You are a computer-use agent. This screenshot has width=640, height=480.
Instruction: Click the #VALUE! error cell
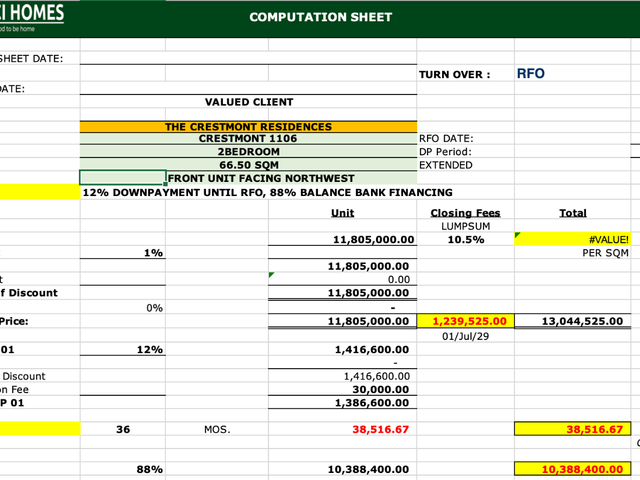click(572, 239)
